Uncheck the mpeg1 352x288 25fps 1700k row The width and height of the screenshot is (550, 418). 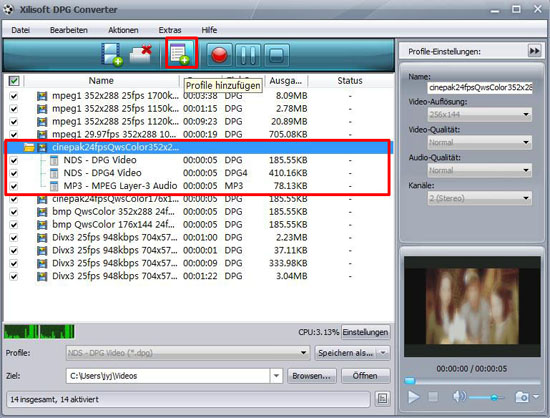13,96
